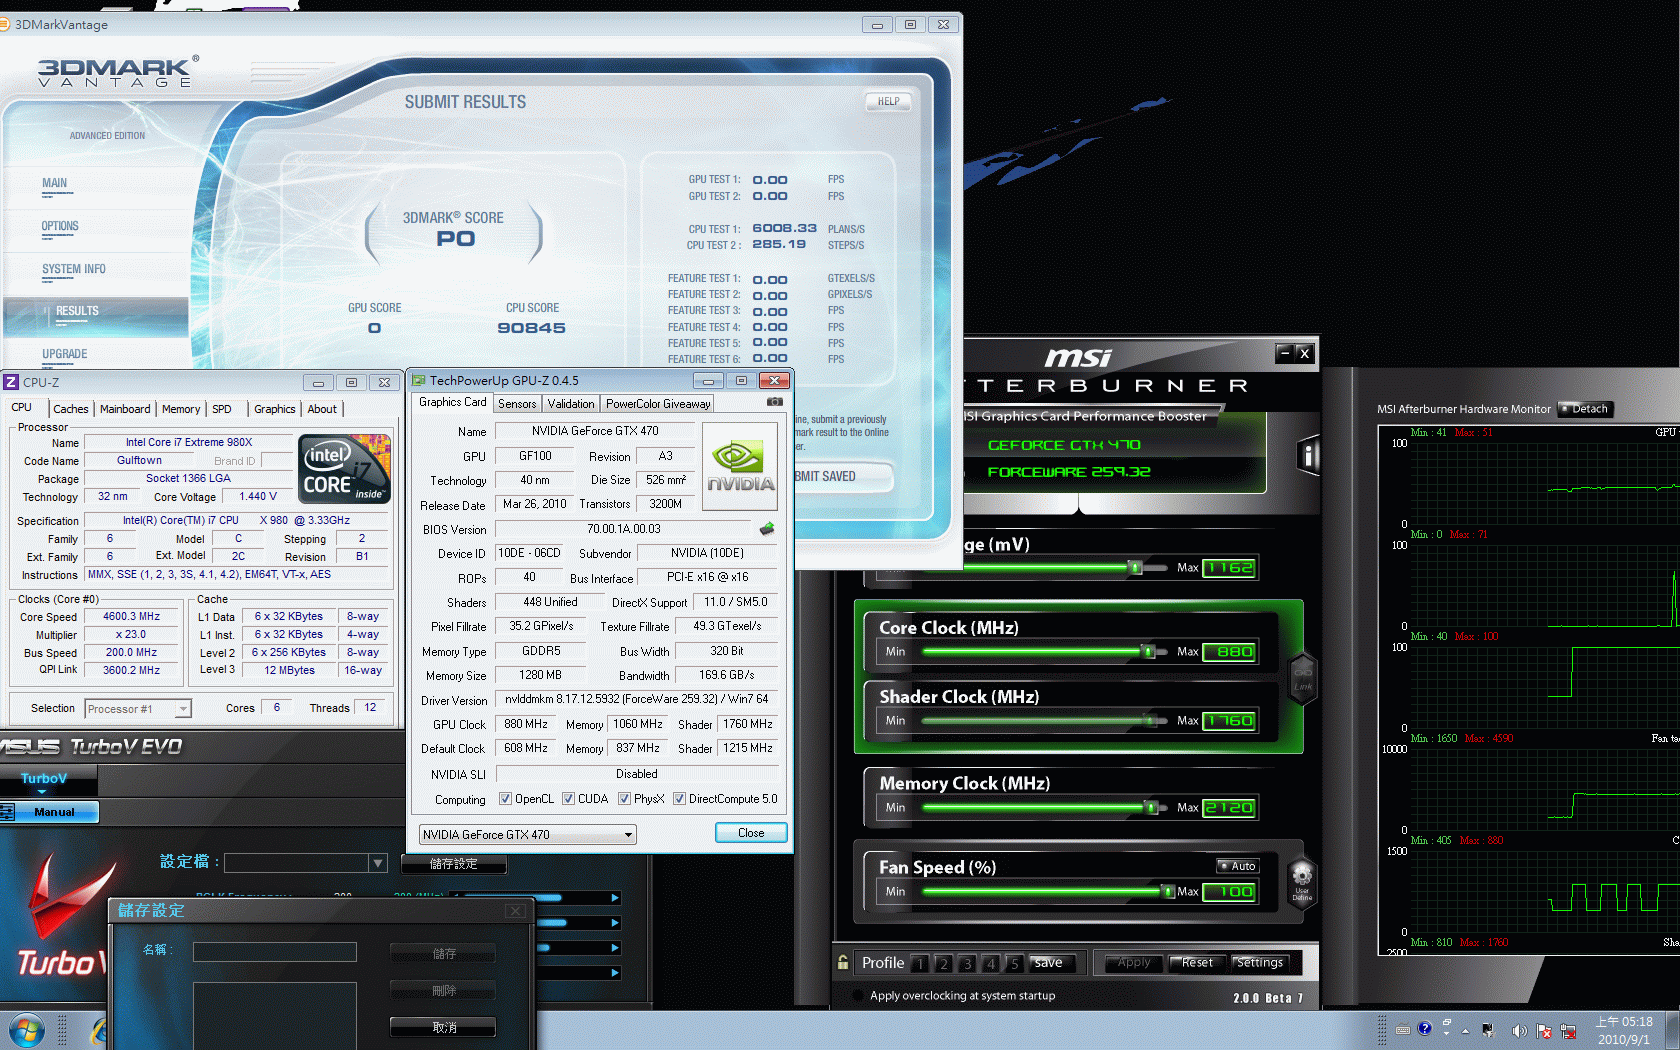Click the BIOS save chip icon
The image size is (1680, 1050).
coord(767,529)
